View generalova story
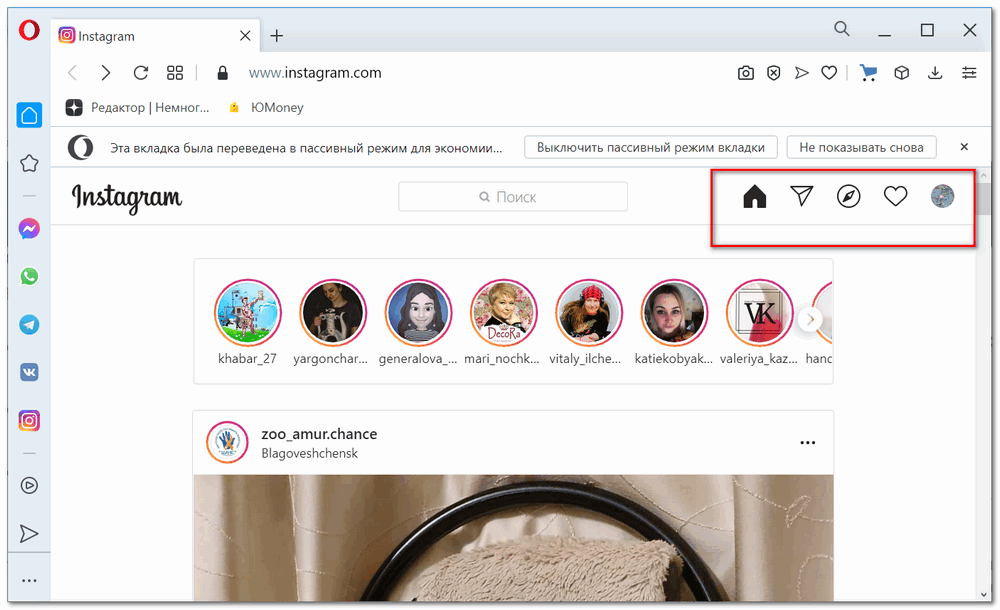 418,313
